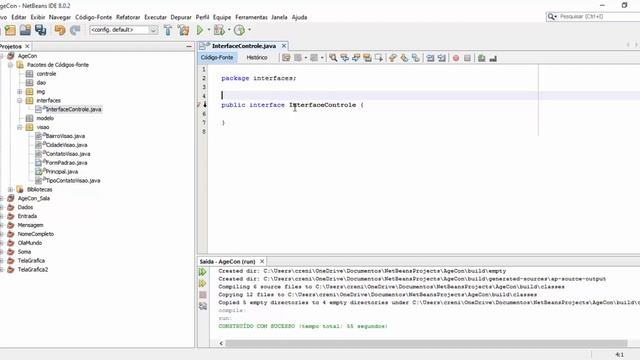Select InterfaceControle.java editor tab

pos(244,46)
